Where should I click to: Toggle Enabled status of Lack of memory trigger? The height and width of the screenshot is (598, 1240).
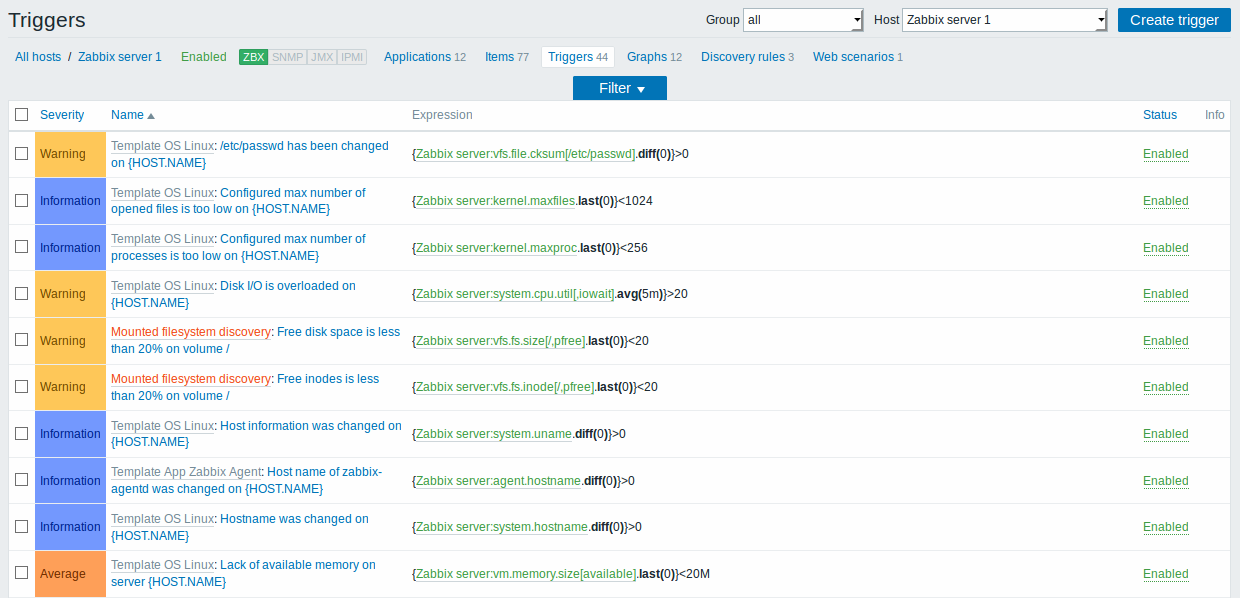tap(1166, 574)
